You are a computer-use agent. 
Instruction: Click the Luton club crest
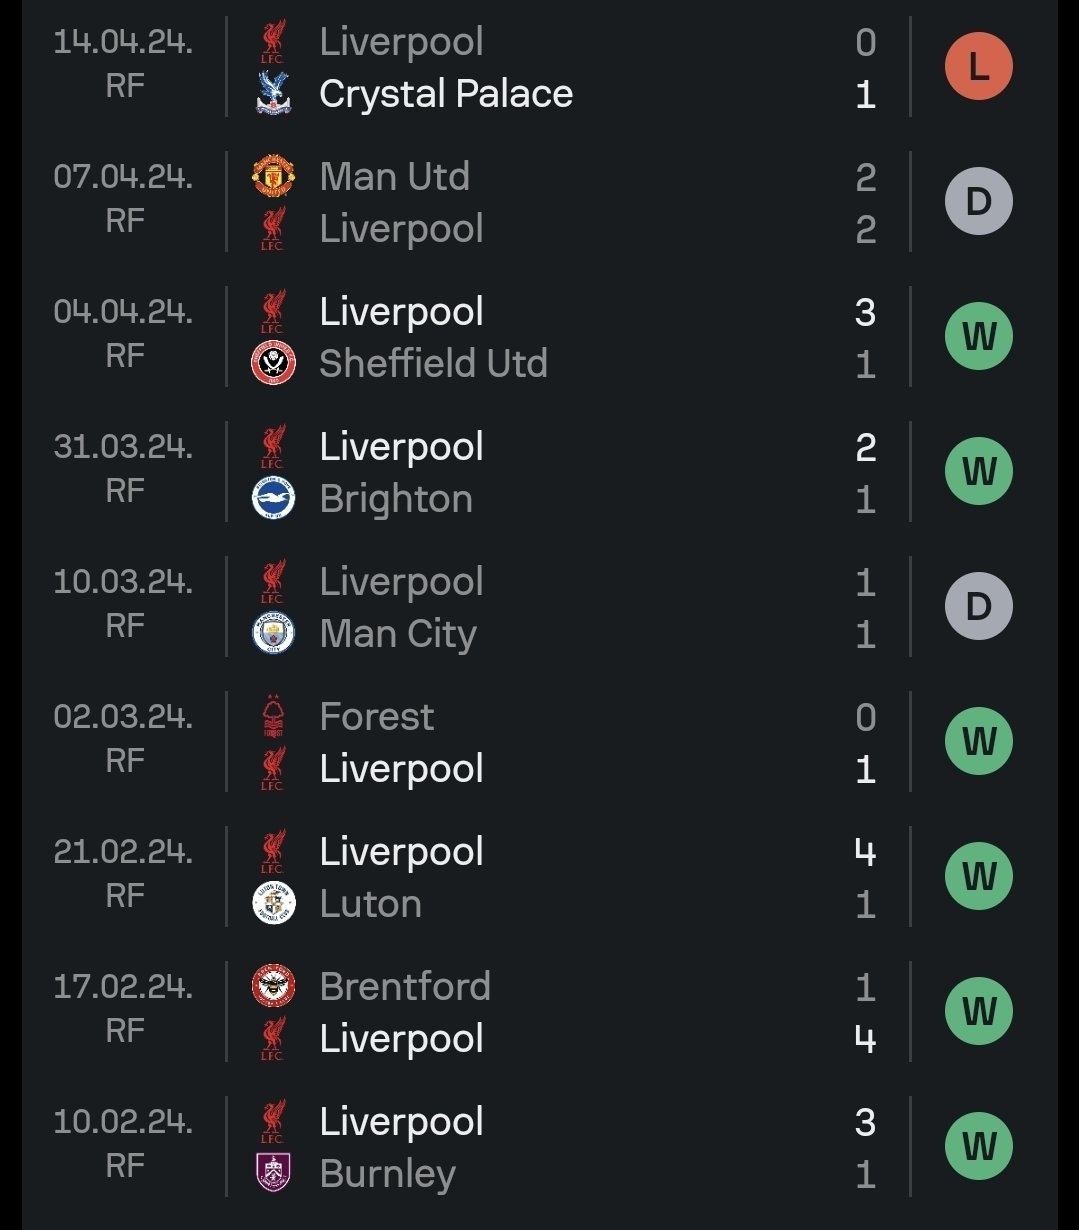point(273,904)
